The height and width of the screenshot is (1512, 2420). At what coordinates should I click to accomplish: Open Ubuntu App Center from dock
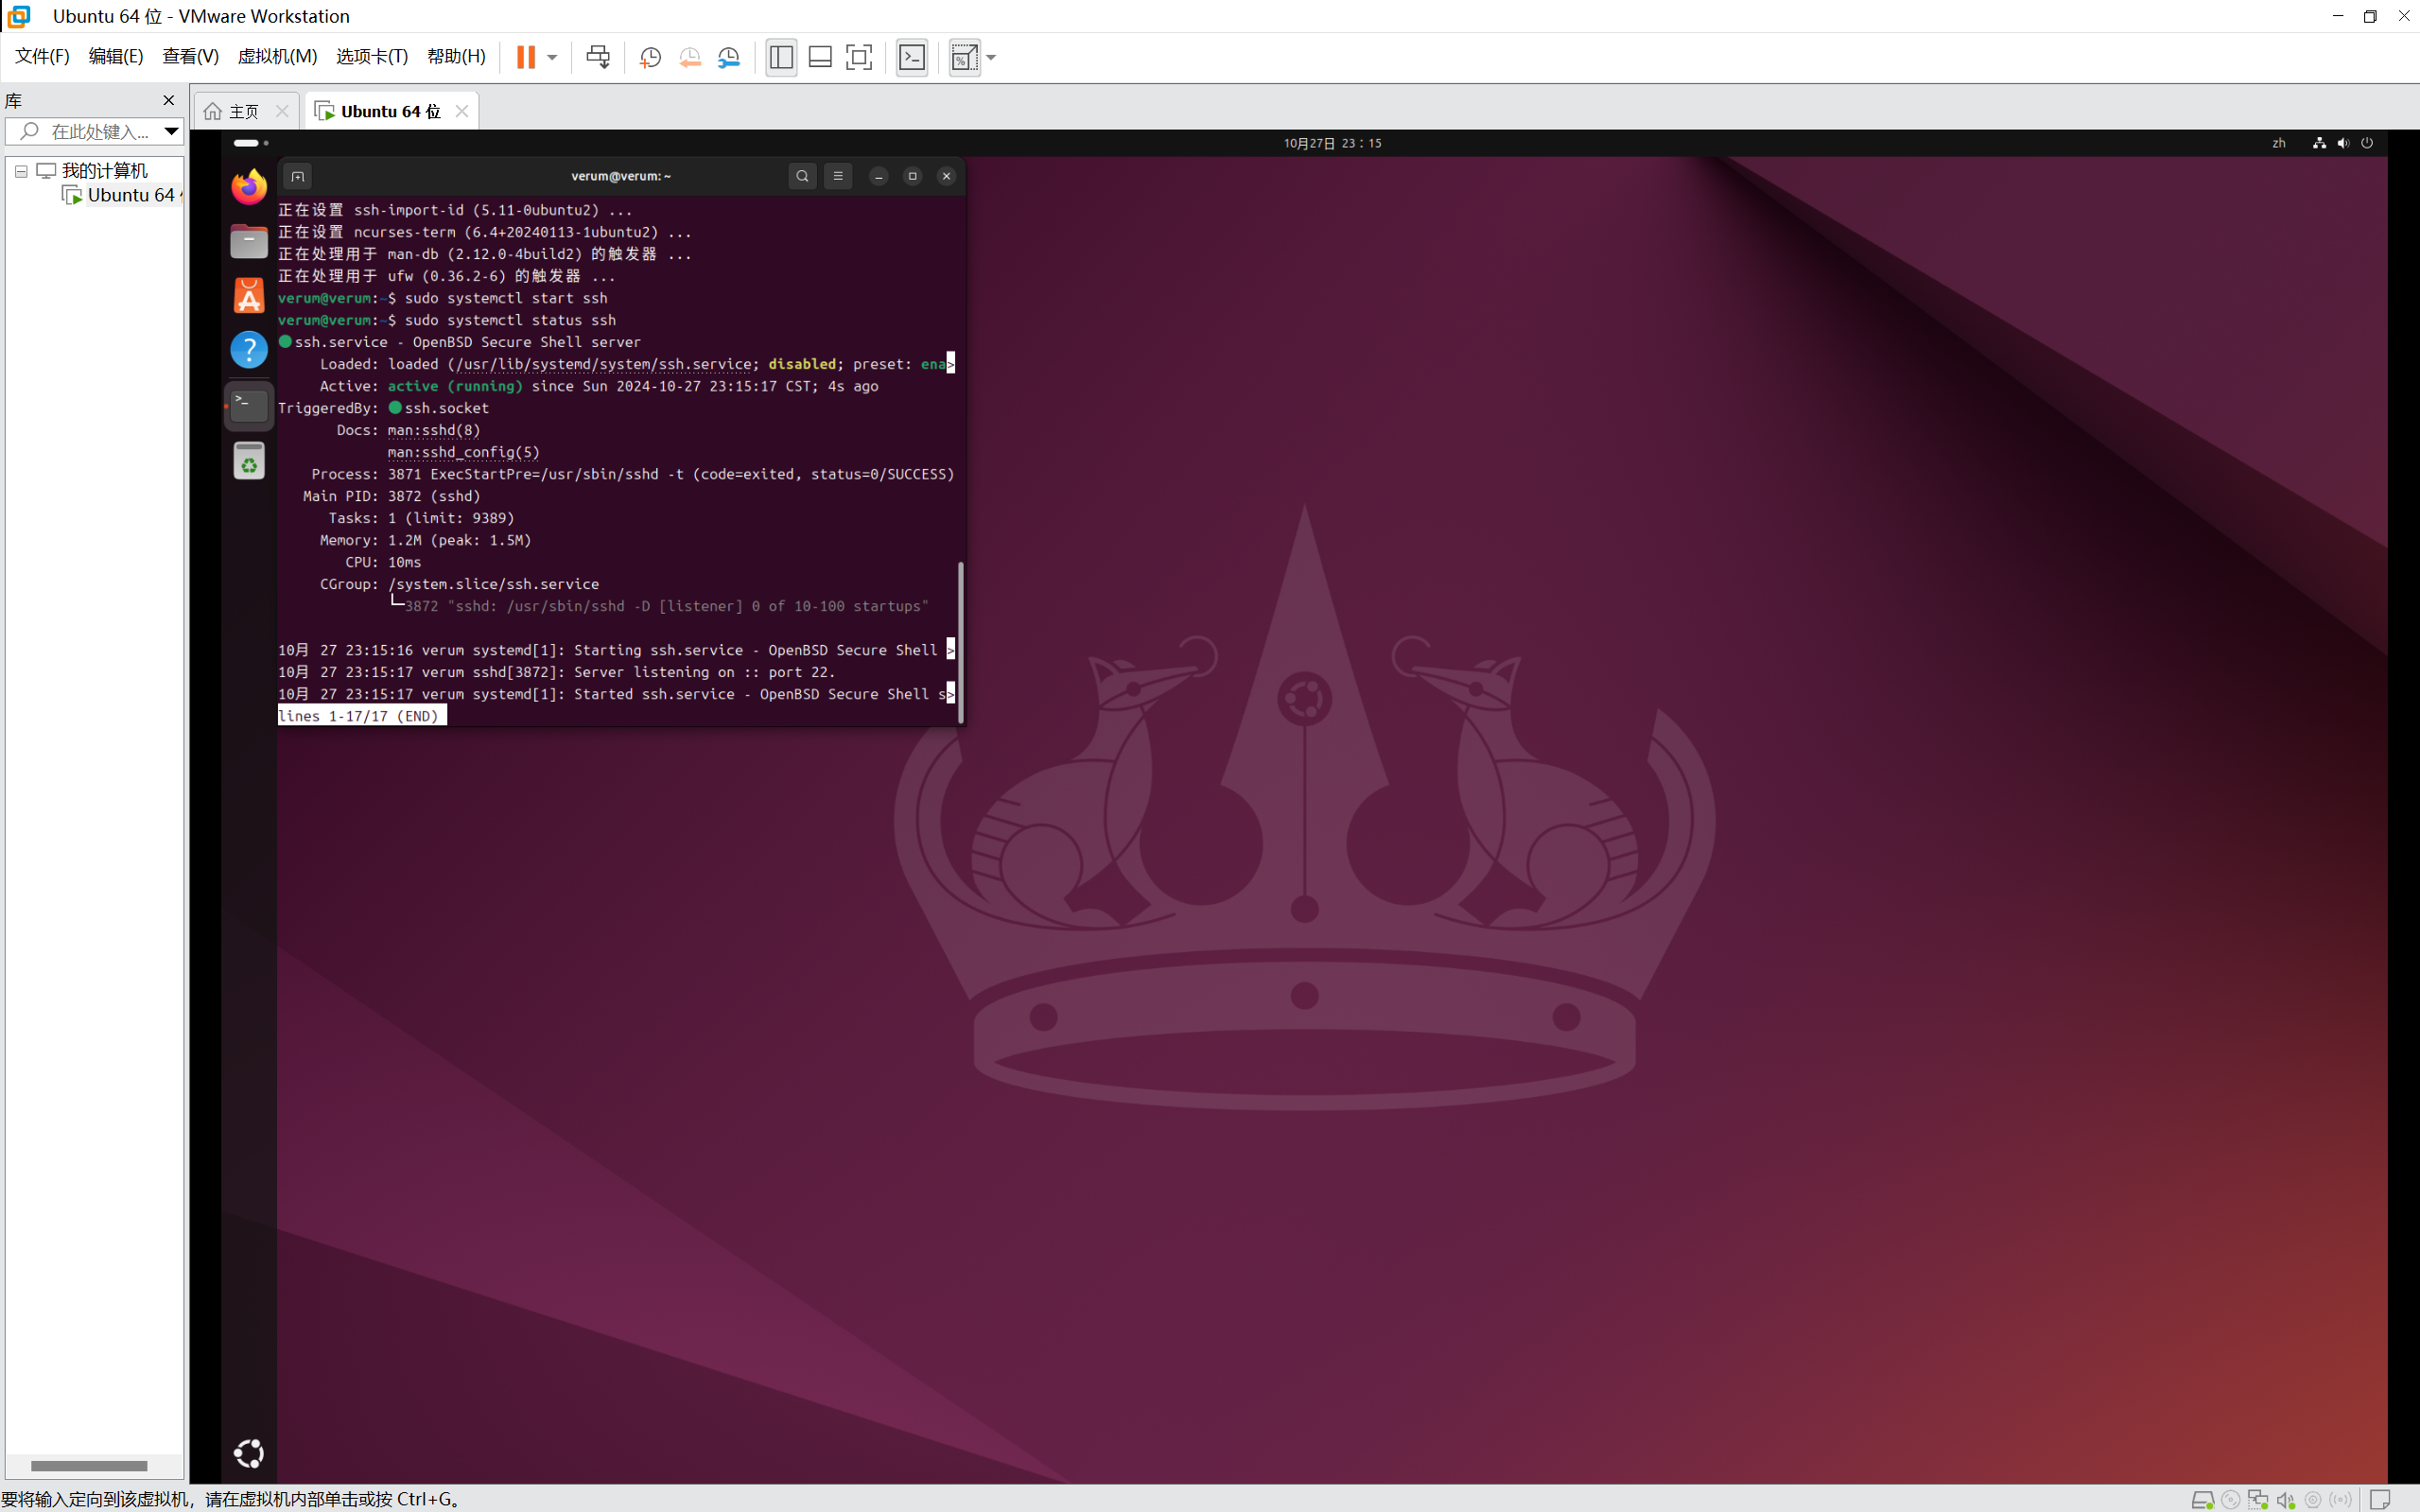(249, 295)
